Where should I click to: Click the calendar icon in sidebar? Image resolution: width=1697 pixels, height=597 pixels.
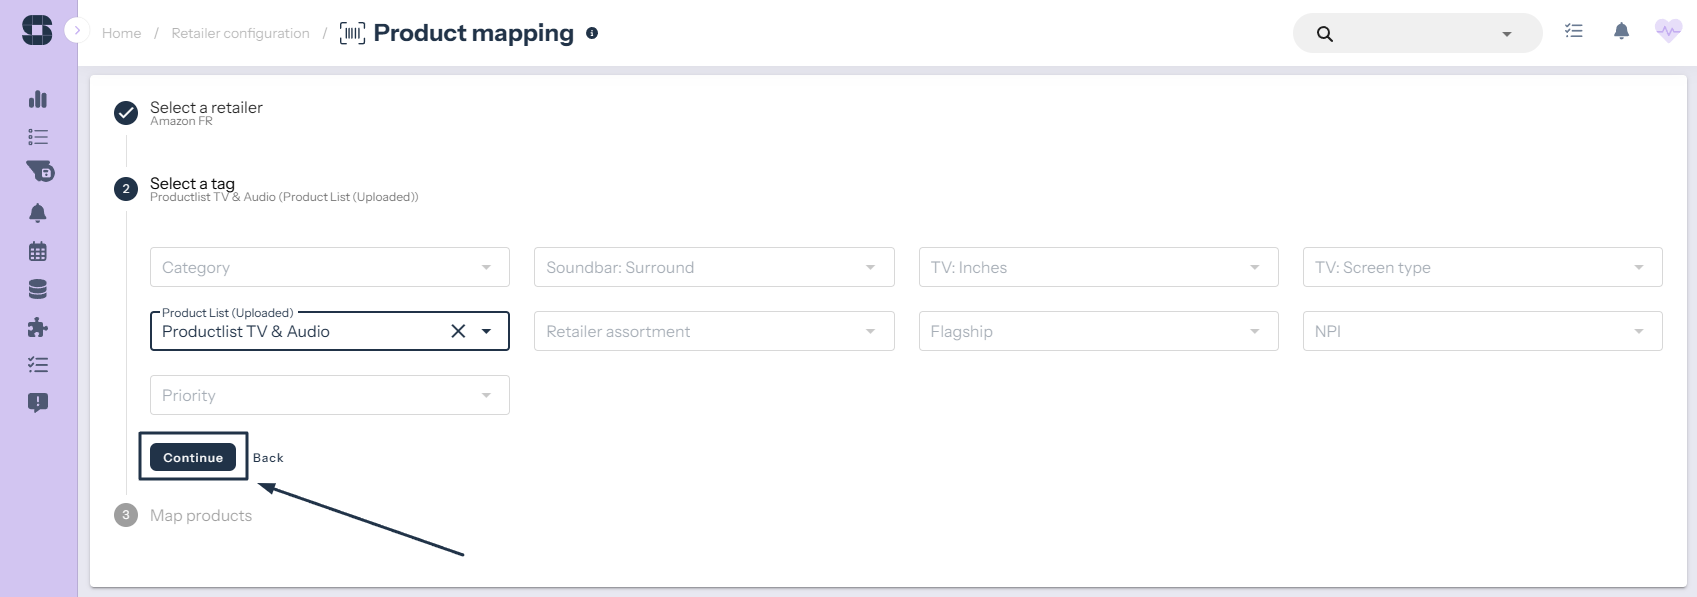tap(38, 251)
